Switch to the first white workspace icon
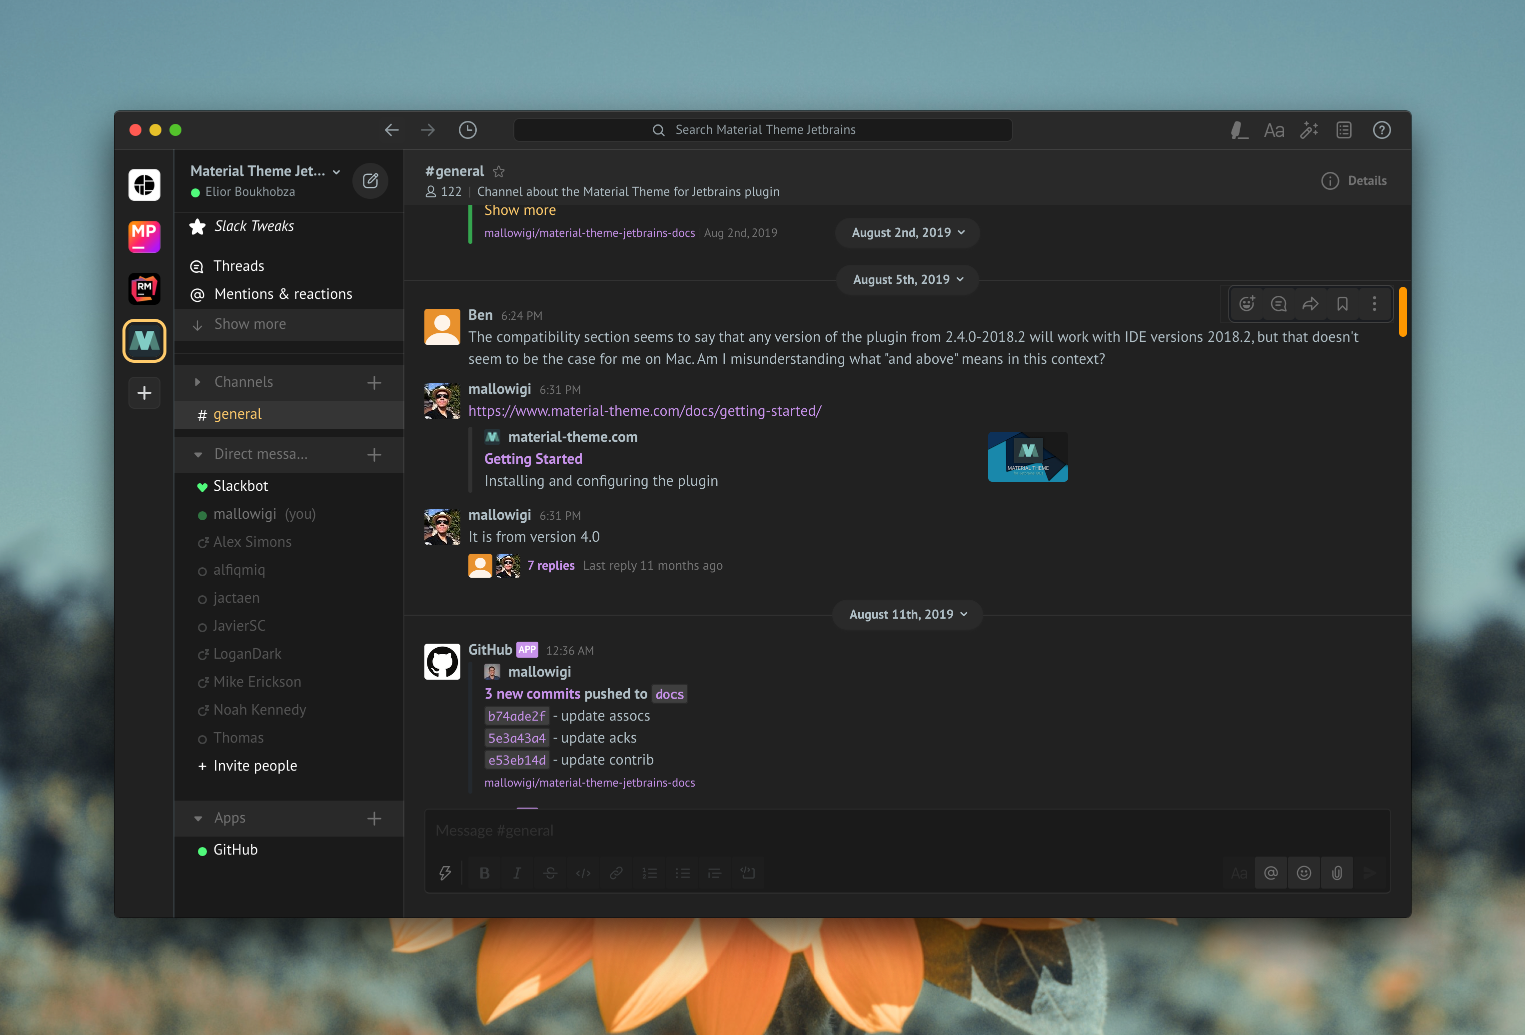 click(144, 185)
